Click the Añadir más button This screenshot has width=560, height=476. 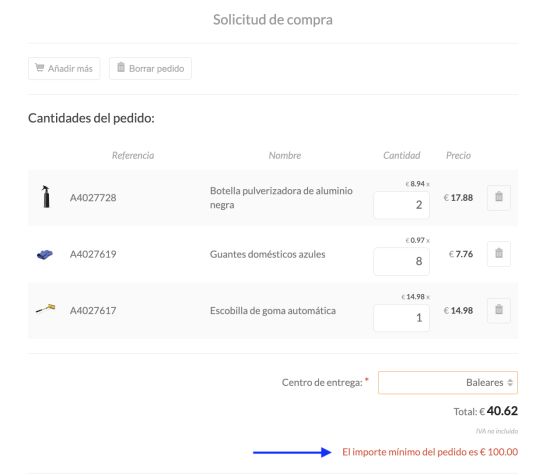tap(64, 68)
